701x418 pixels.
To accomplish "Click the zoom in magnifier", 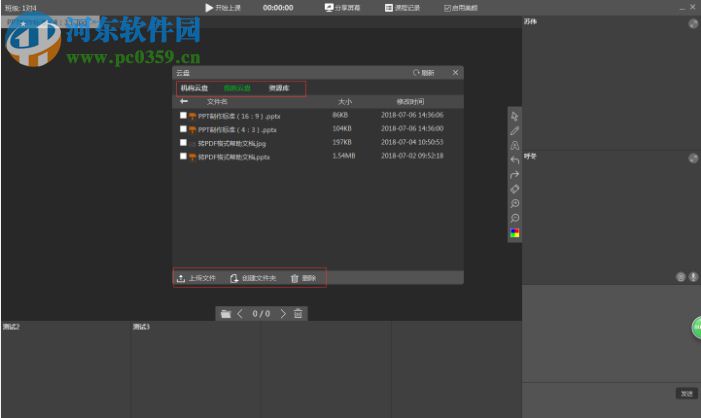I will coord(515,204).
